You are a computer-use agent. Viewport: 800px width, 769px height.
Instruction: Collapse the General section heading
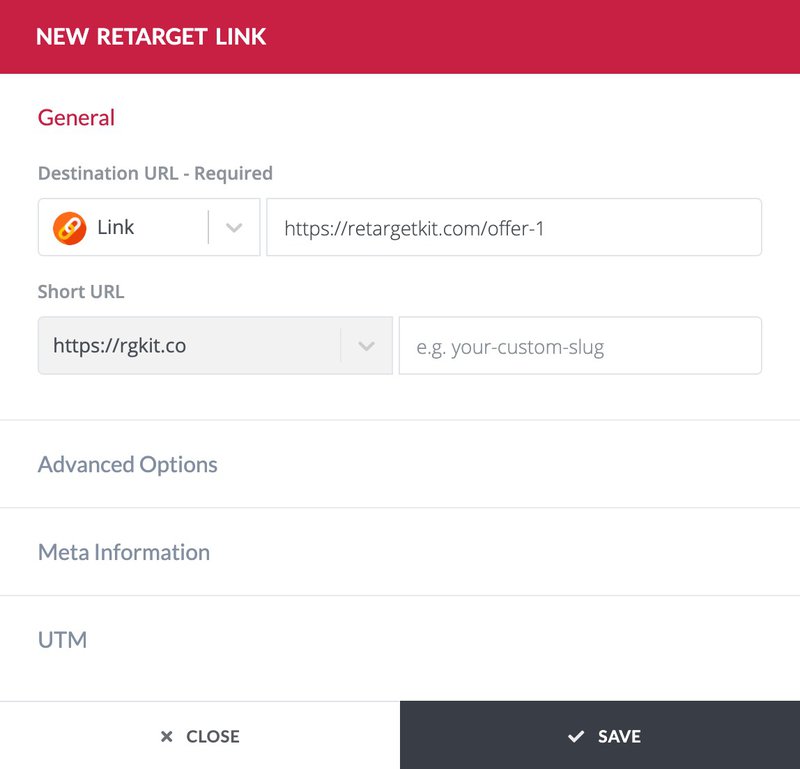pos(76,118)
